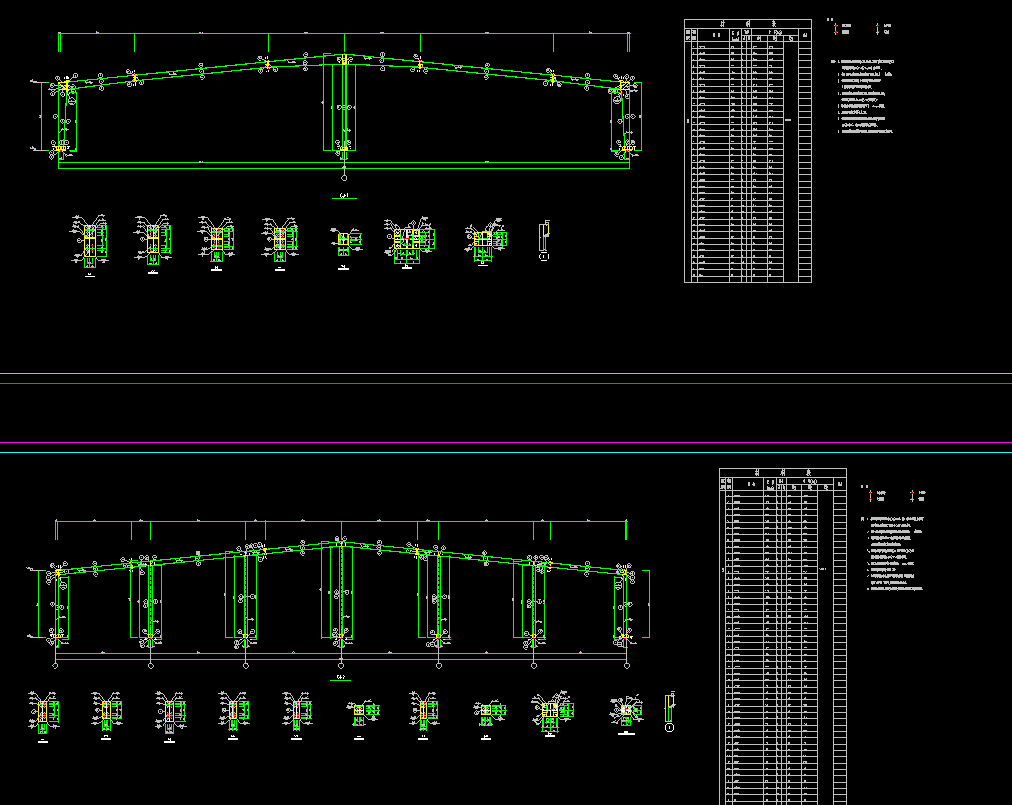Click the cyan horizontal divider line
Viewport: 1012px width, 805px height.
point(500,452)
